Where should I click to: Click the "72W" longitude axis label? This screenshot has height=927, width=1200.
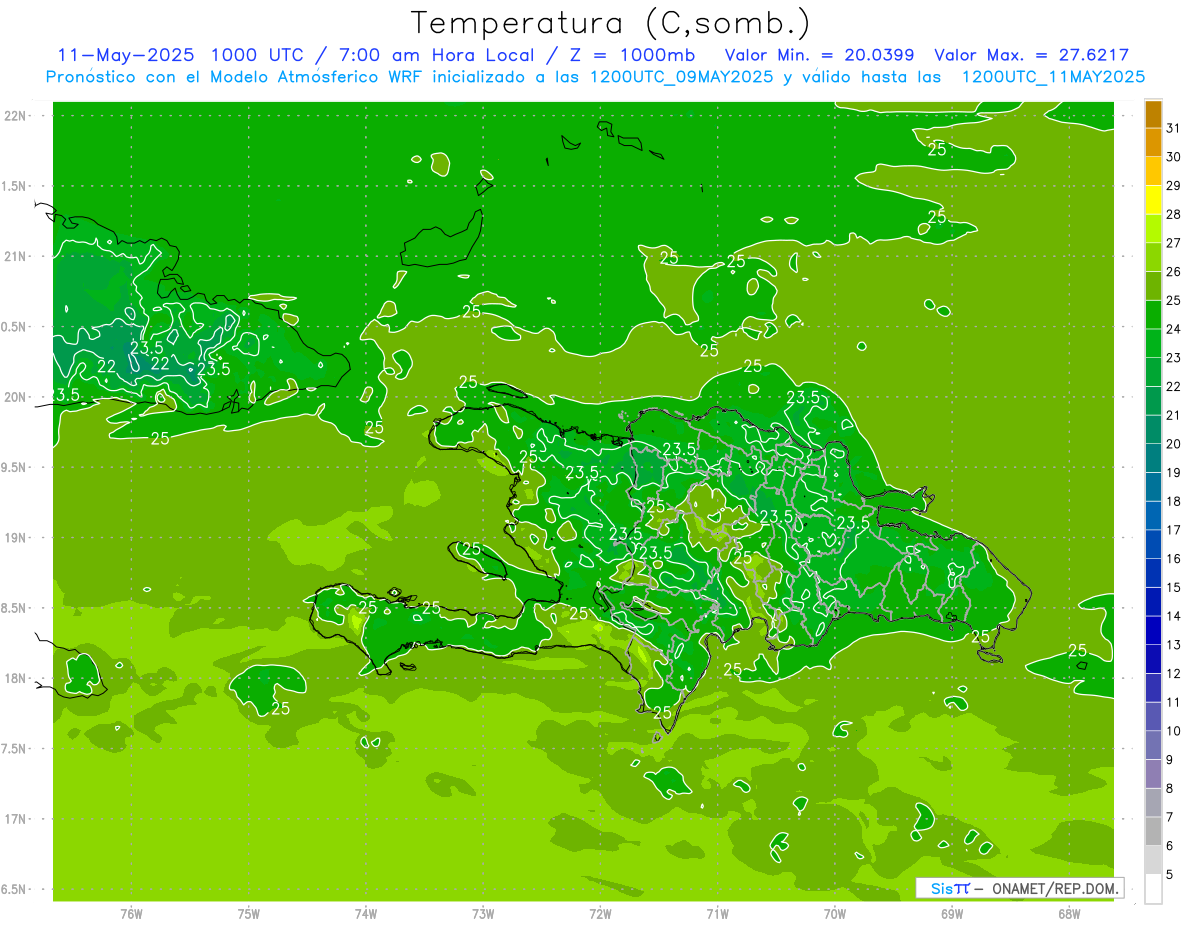(600, 914)
